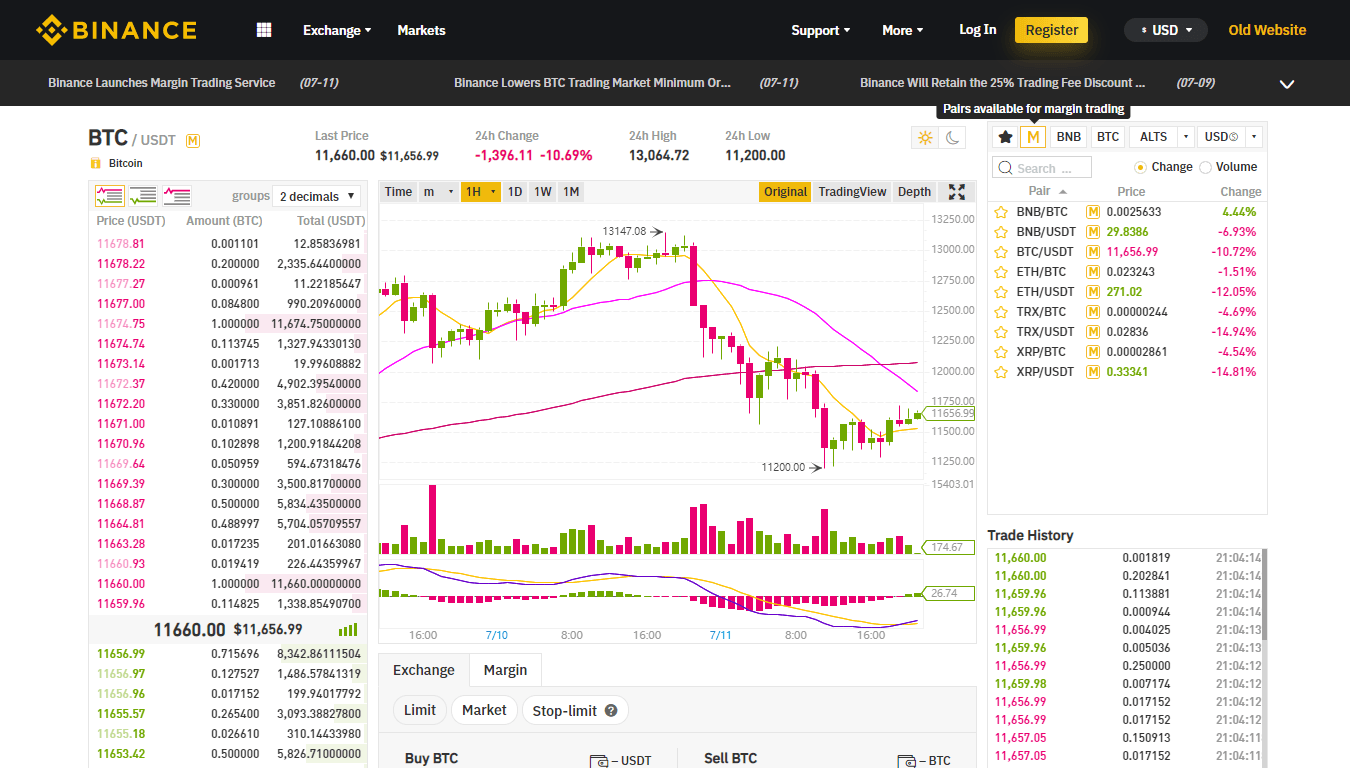Click the Stop-limit help question icon
The width and height of the screenshot is (1350, 768).
pyautogui.click(x=611, y=711)
